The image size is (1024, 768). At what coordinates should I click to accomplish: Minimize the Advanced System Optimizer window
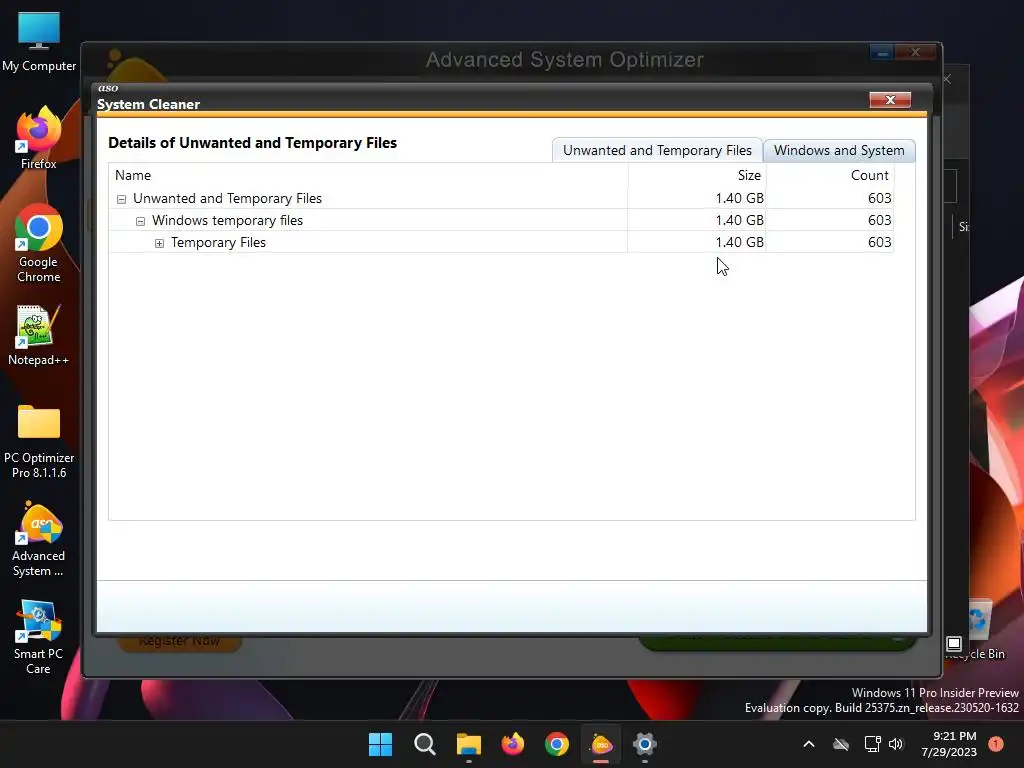pyautogui.click(x=882, y=52)
